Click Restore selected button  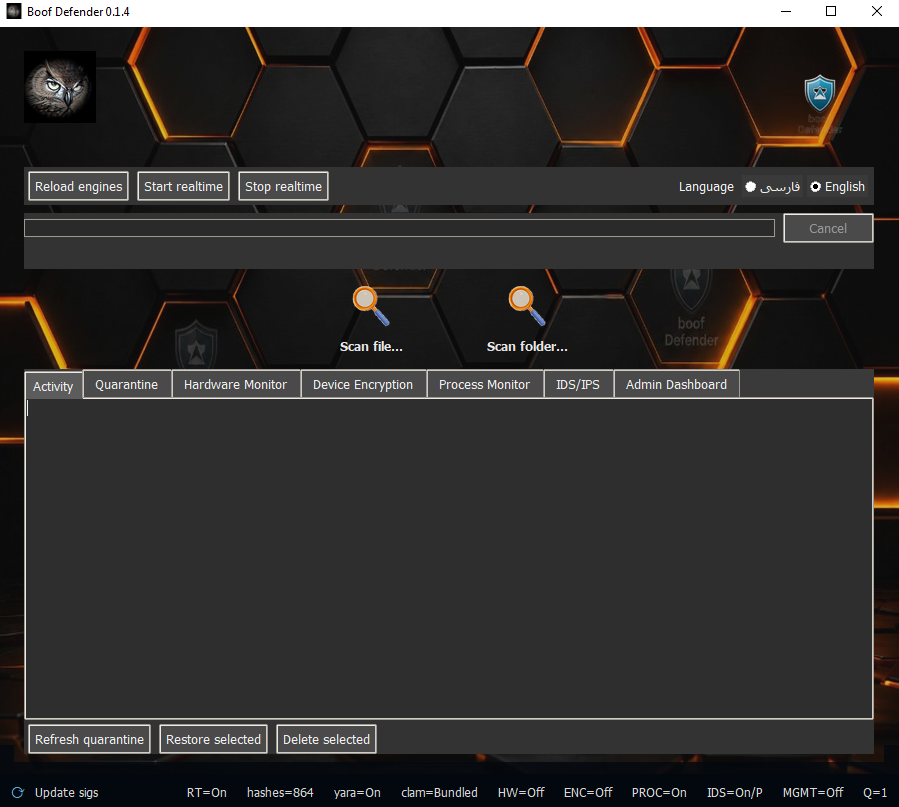(x=213, y=739)
